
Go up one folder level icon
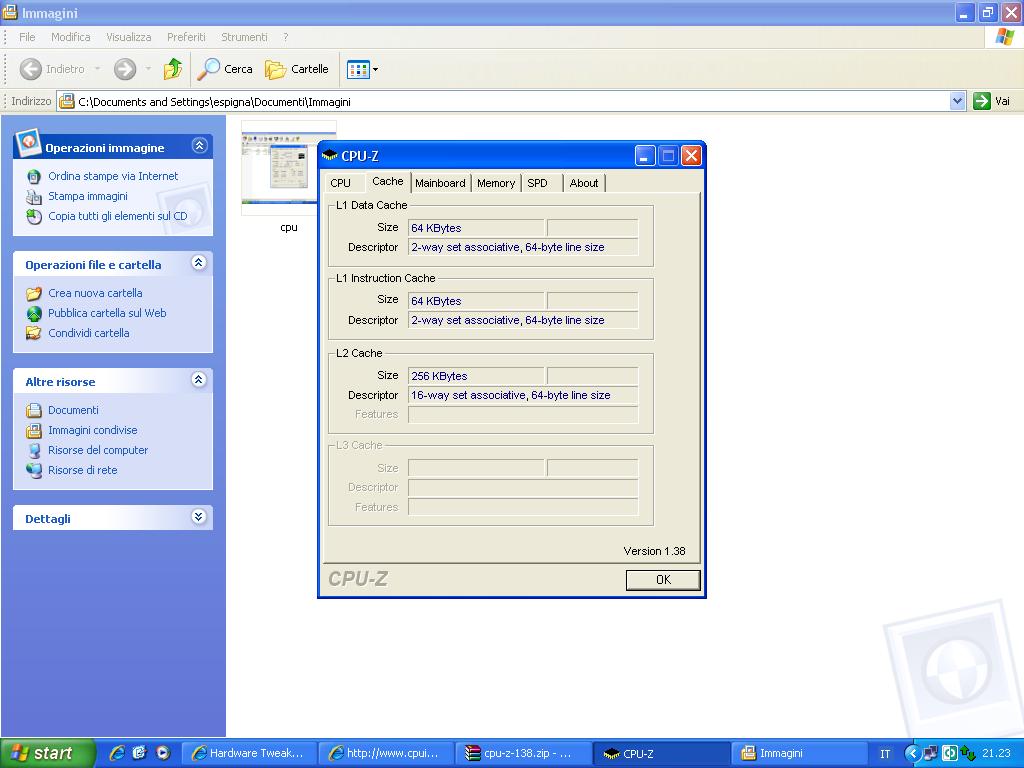click(172, 69)
